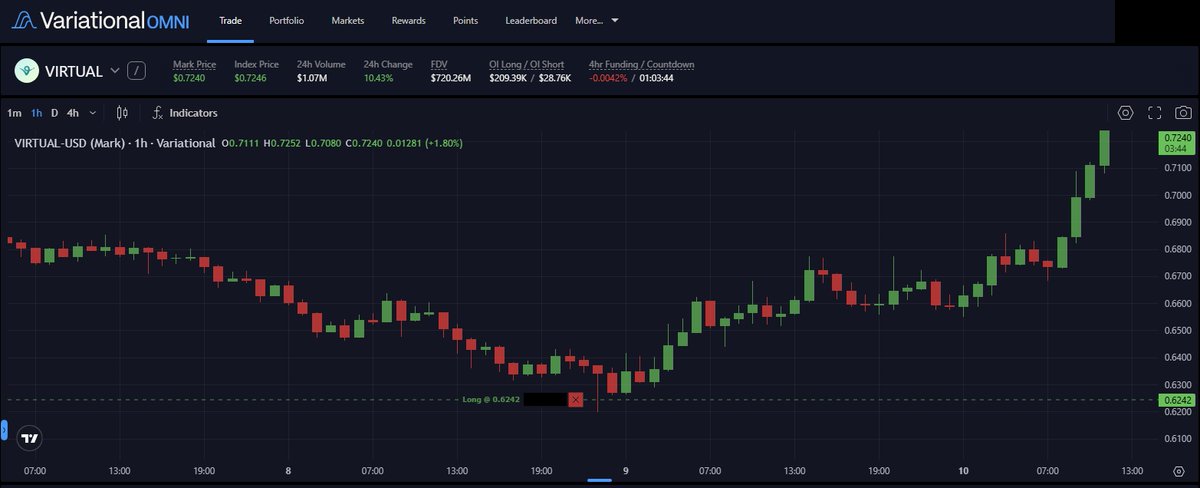
Task: Click the Long @ 0.6242 position label
Action: point(491,399)
